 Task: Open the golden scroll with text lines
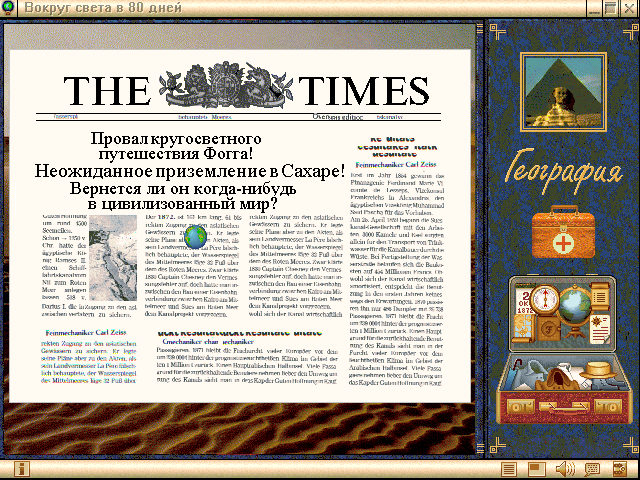coord(600,297)
